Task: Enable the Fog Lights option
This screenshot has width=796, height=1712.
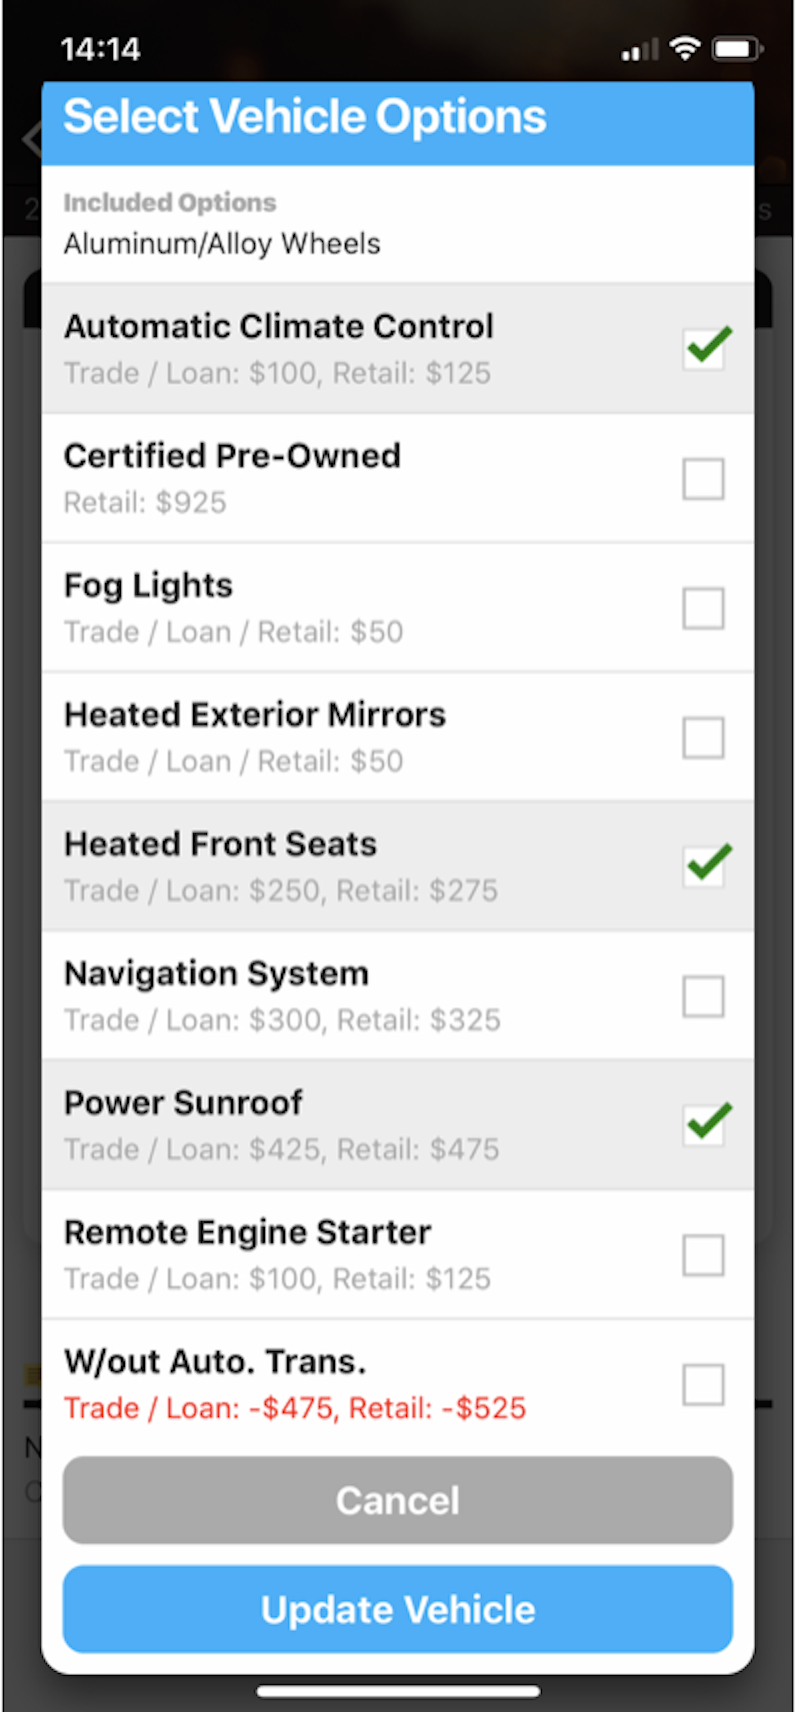Action: 703,608
